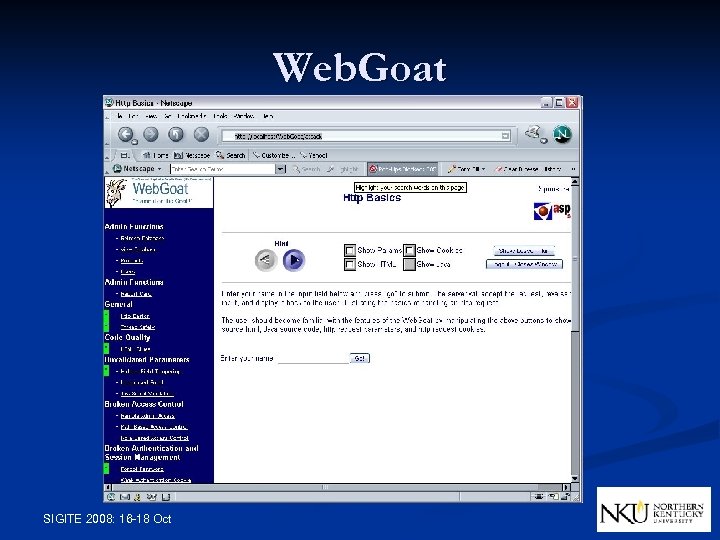Click the Netscape N logo throbber
This screenshot has width=720, height=540.
562,135
